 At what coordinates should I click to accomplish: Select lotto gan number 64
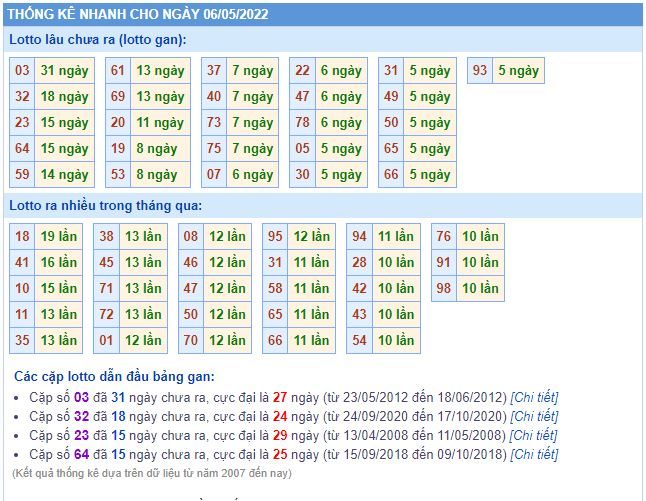coord(22,148)
